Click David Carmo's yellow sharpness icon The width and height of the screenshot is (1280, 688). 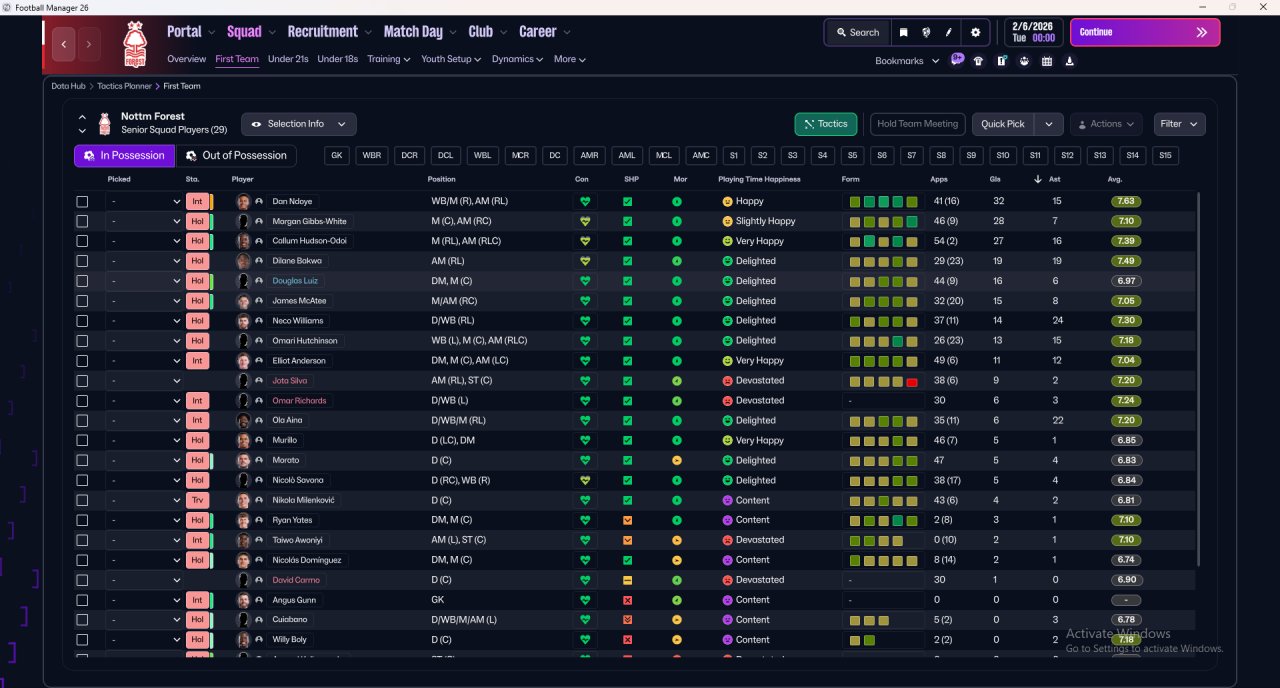tap(627, 580)
